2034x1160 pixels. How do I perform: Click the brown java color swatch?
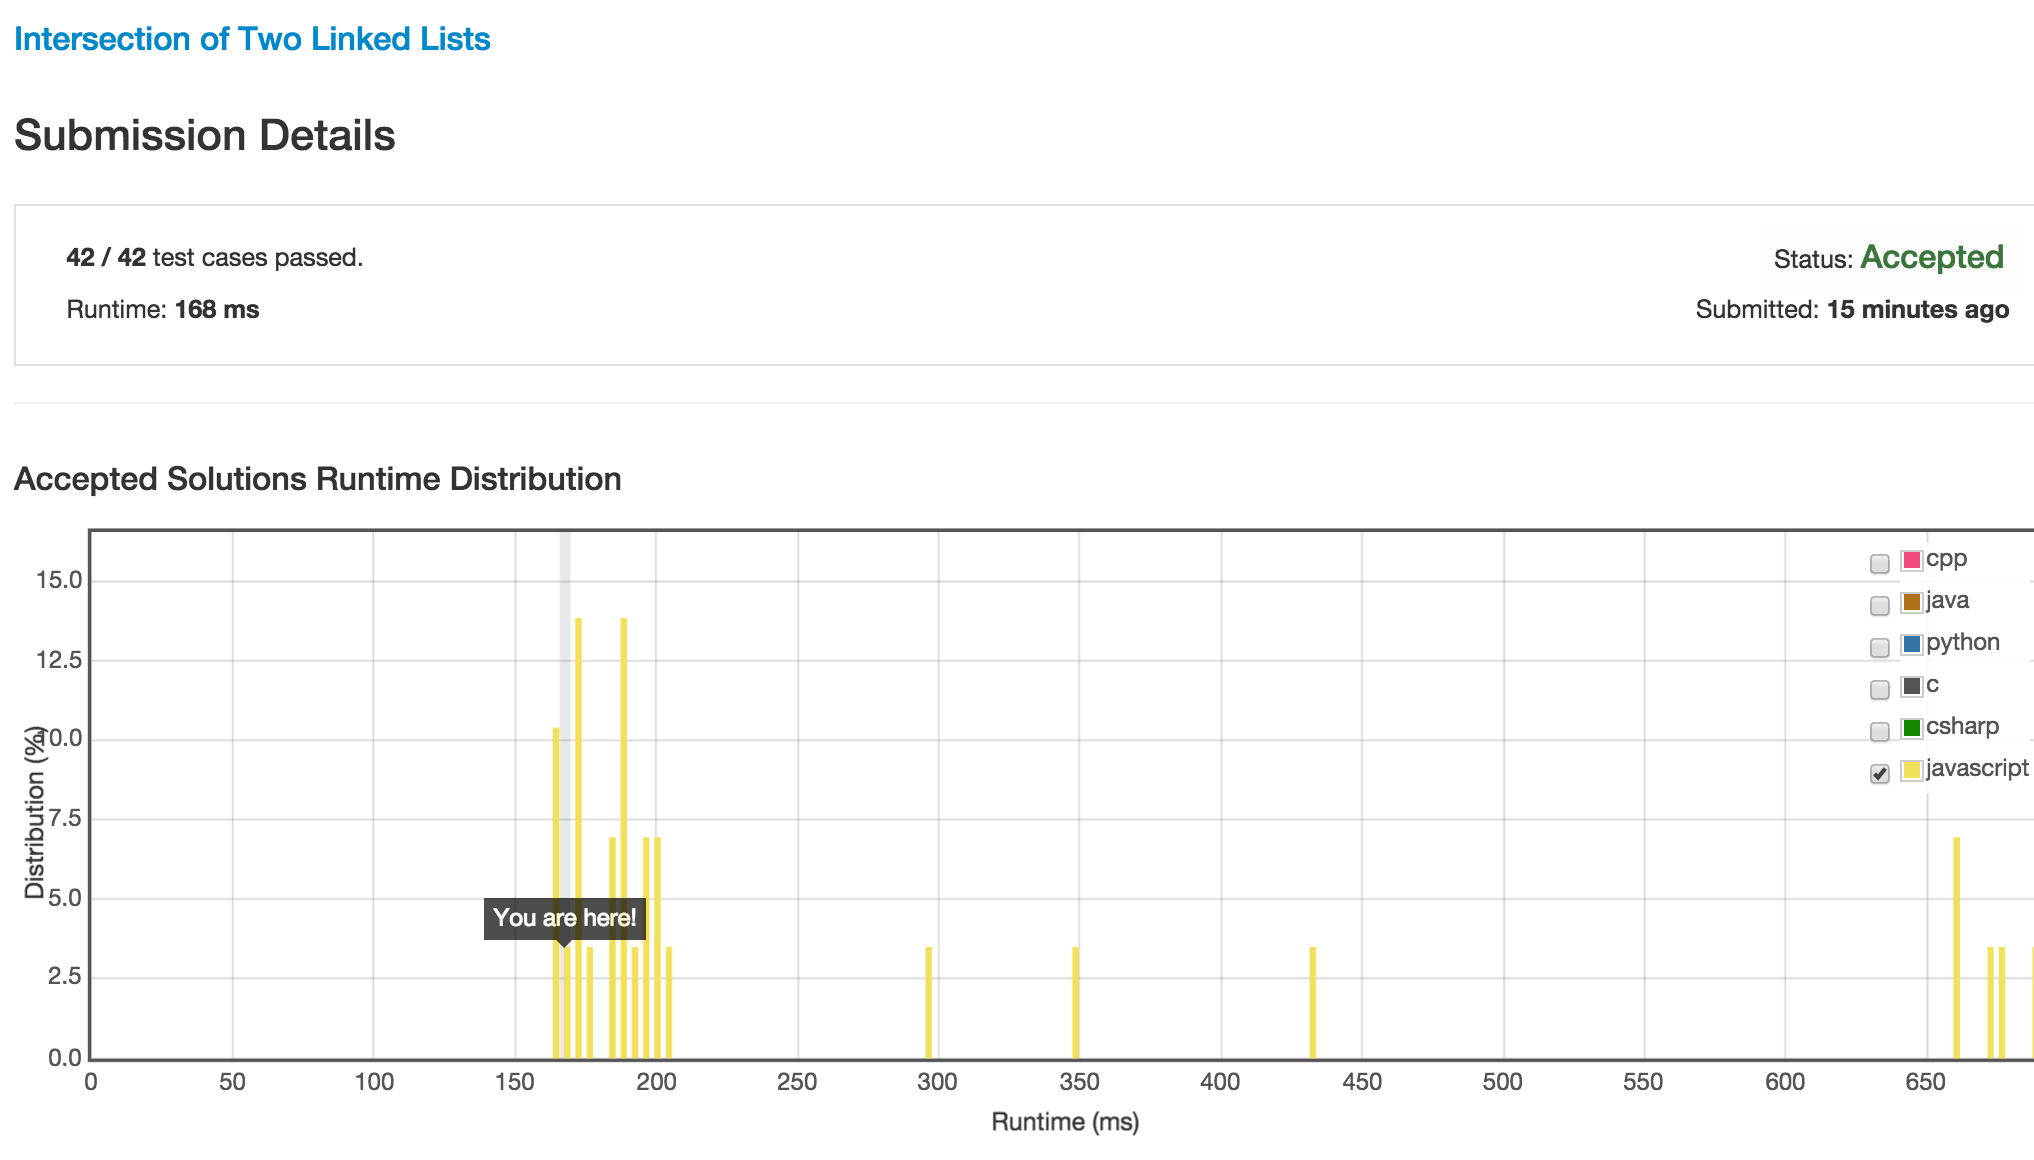tap(1912, 602)
